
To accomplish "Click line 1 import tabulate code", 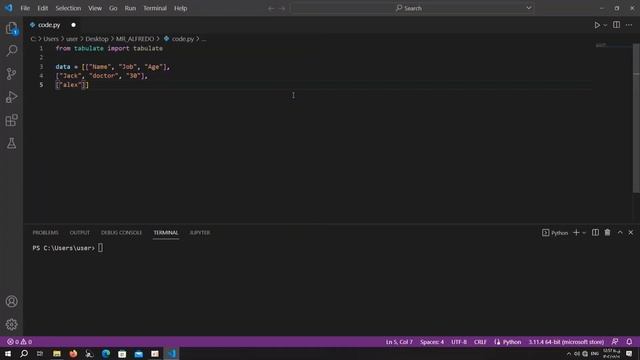I will [109, 48].
